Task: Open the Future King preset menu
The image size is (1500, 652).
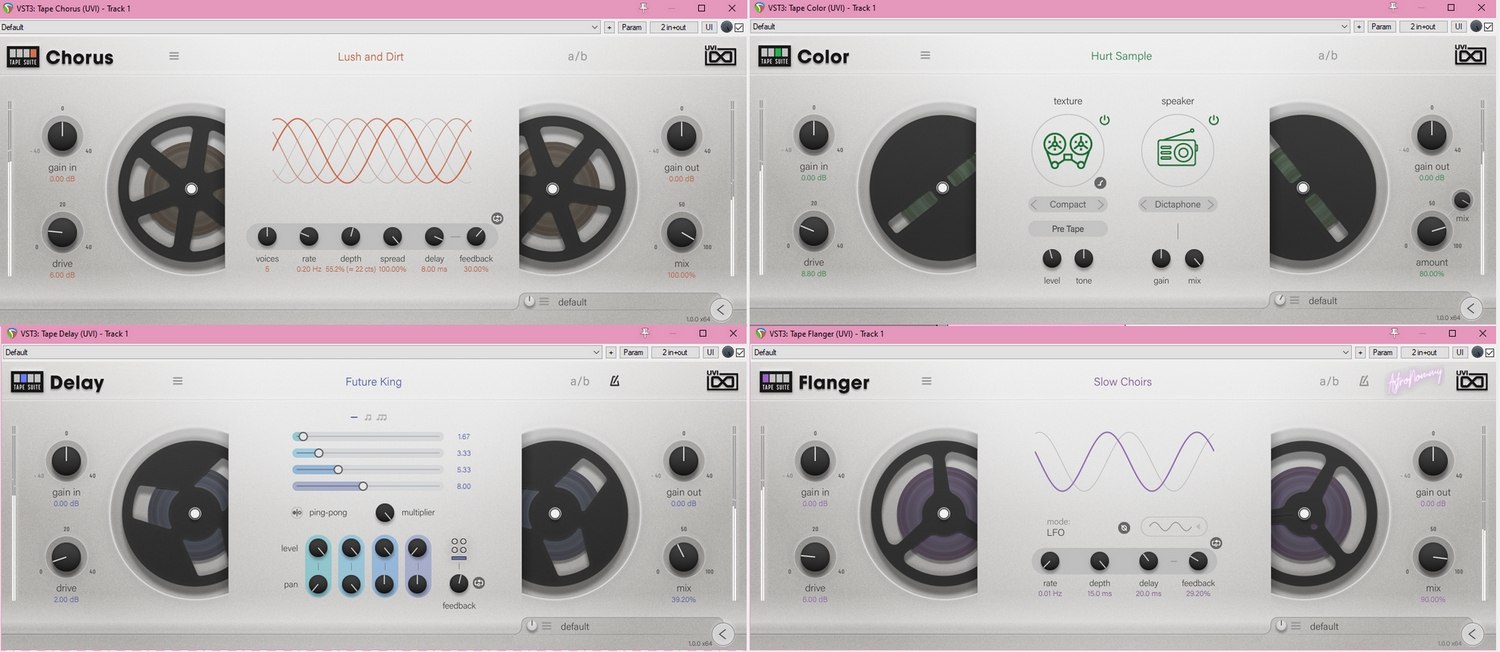Action: tap(374, 381)
